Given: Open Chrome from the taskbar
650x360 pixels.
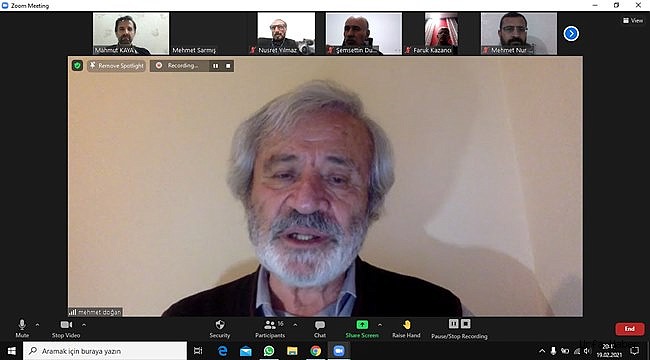Looking at the screenshot, I should pyautogui.click(x=315, y=351).
